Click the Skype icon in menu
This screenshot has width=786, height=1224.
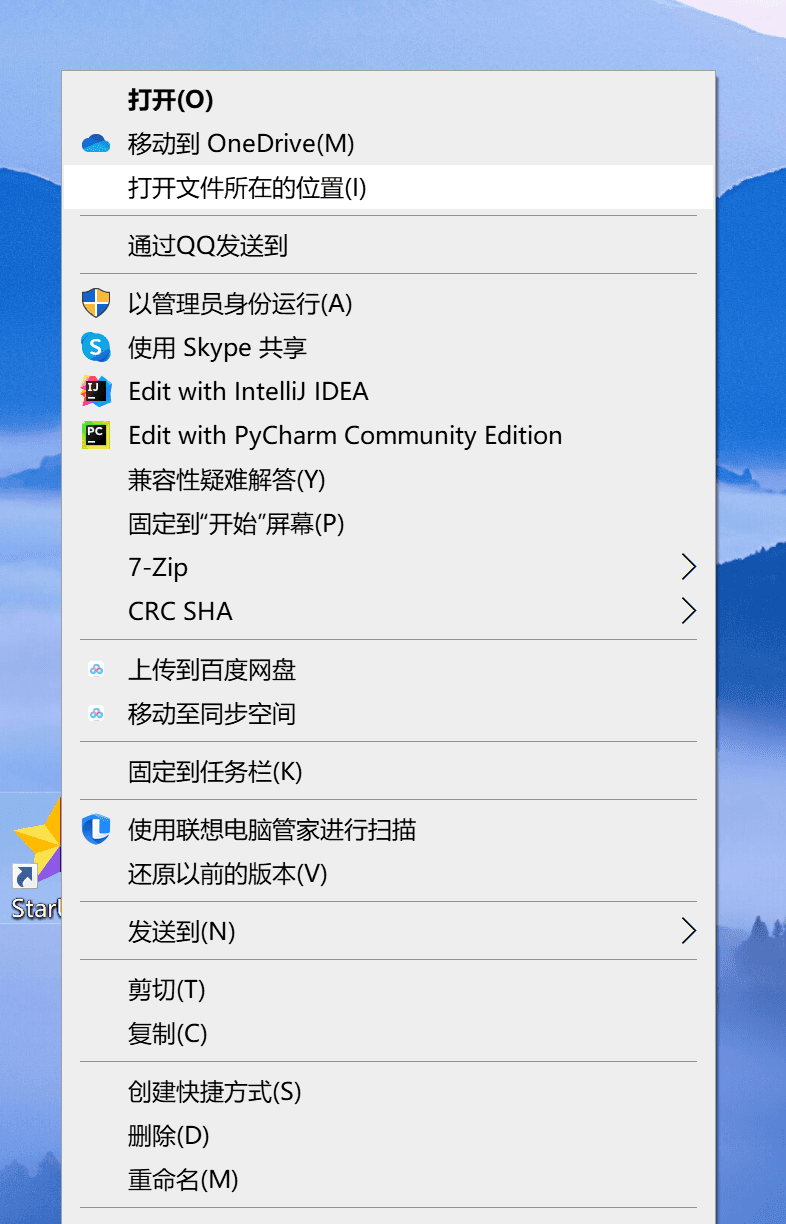96,347
